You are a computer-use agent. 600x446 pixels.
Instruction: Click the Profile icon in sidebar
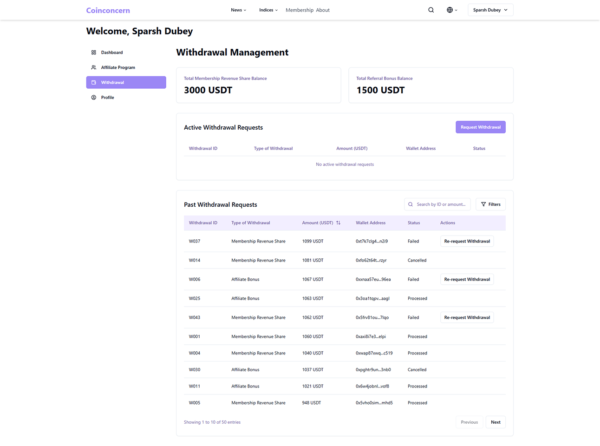[x=94, y=97]
